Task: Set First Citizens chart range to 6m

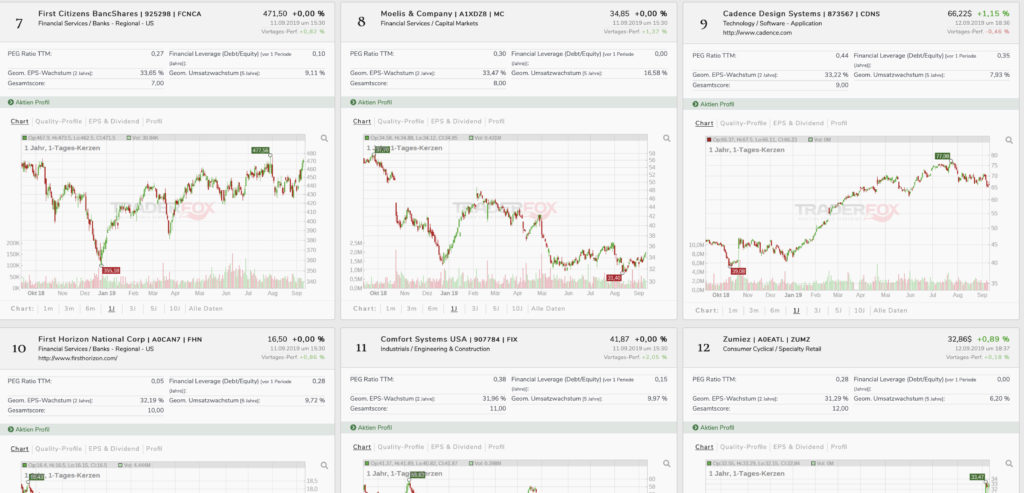Action: point(90,309)
